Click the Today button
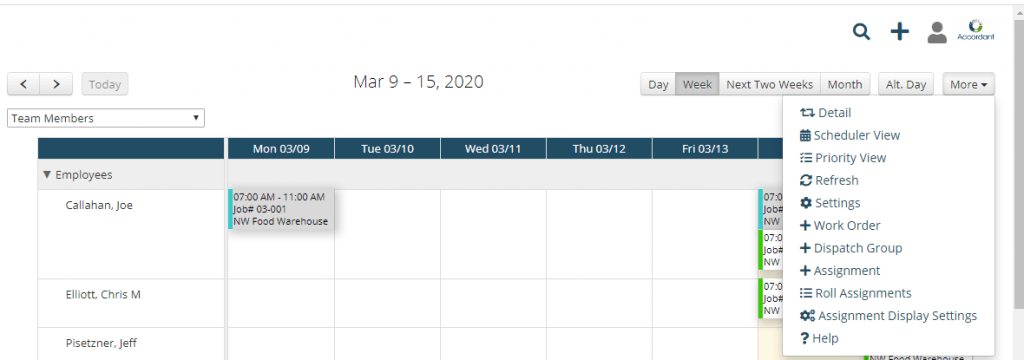This screenshot has width=1024, height=360. coord(105,84)
